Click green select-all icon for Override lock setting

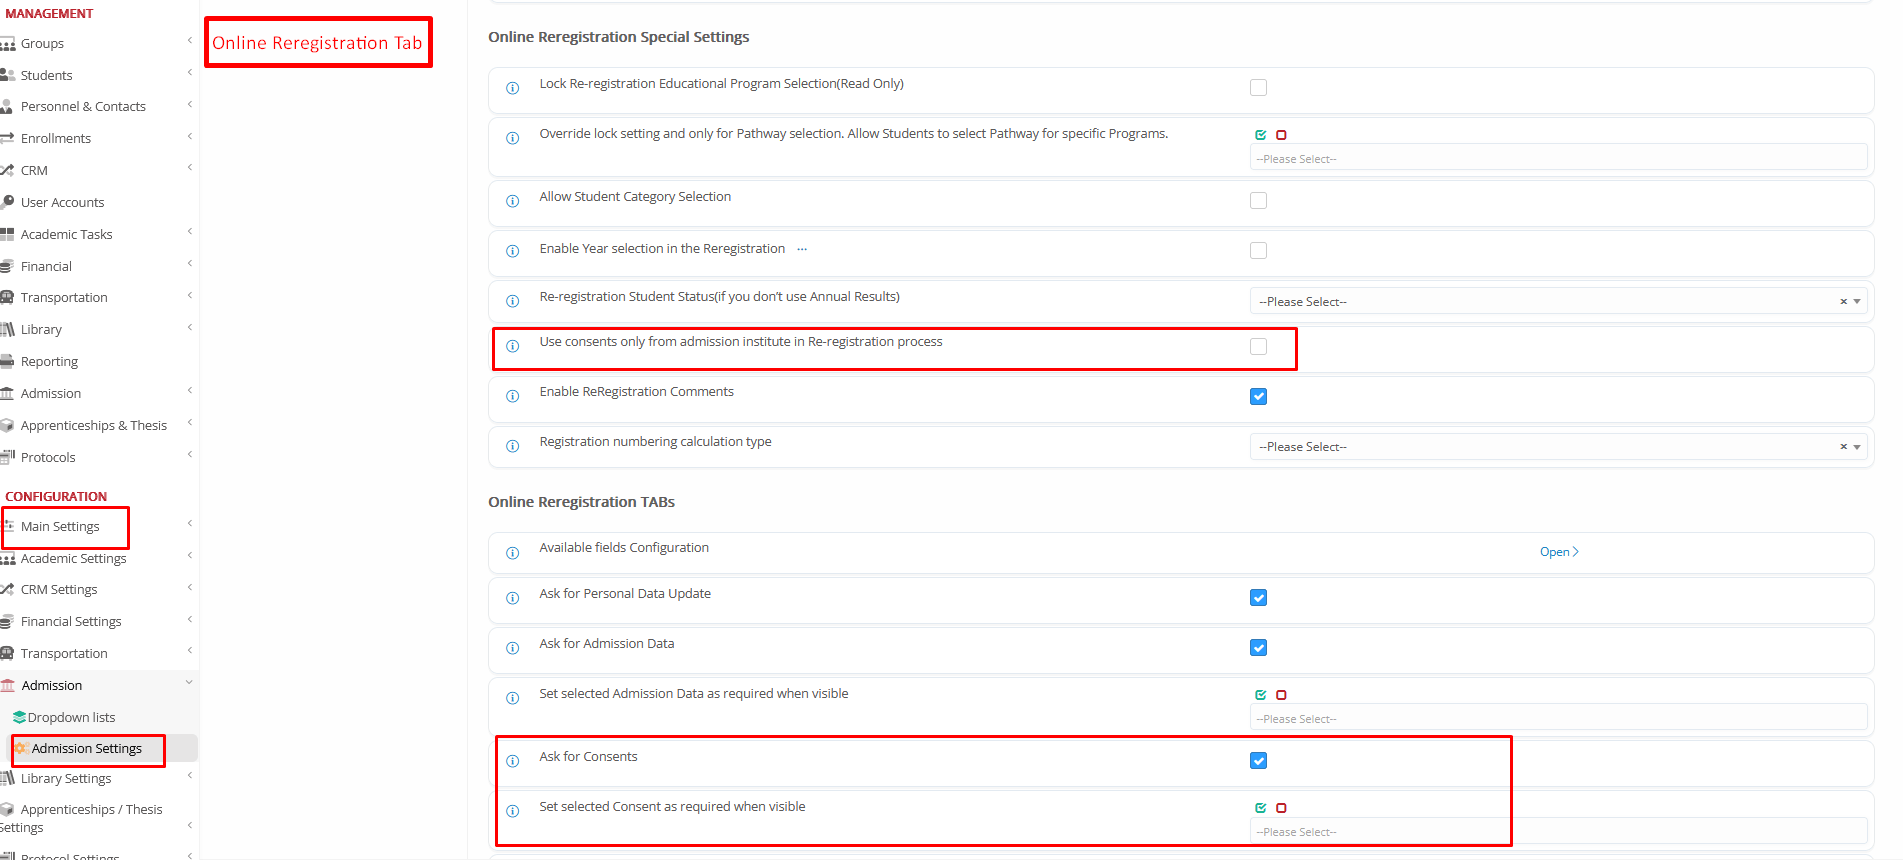click(x=1260, y=135)
